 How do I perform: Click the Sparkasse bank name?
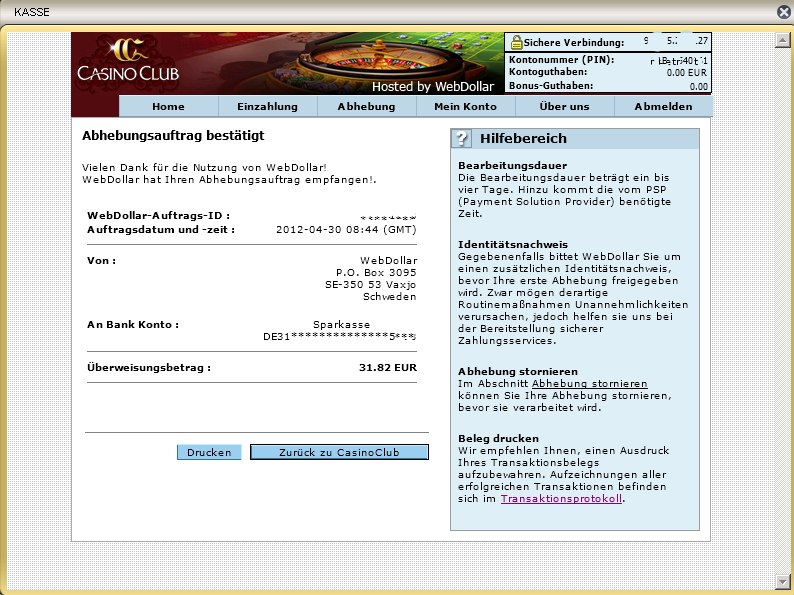[x=341, y=325]
